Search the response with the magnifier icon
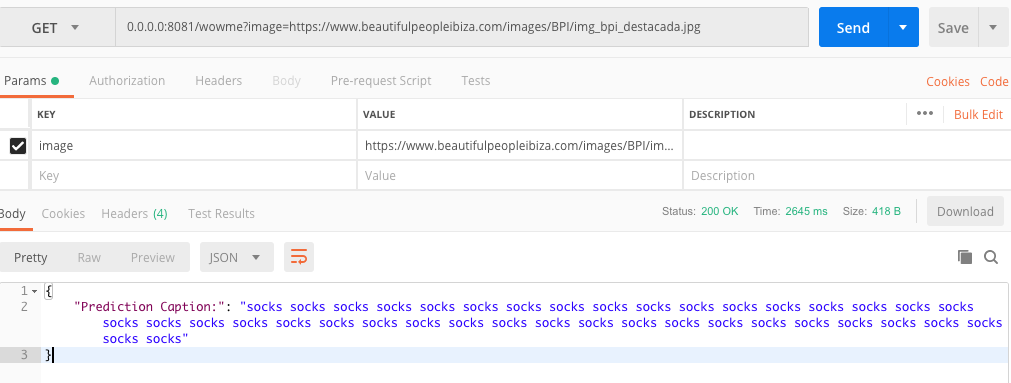Screen dimensions: 1011x383 coord(991,257)
